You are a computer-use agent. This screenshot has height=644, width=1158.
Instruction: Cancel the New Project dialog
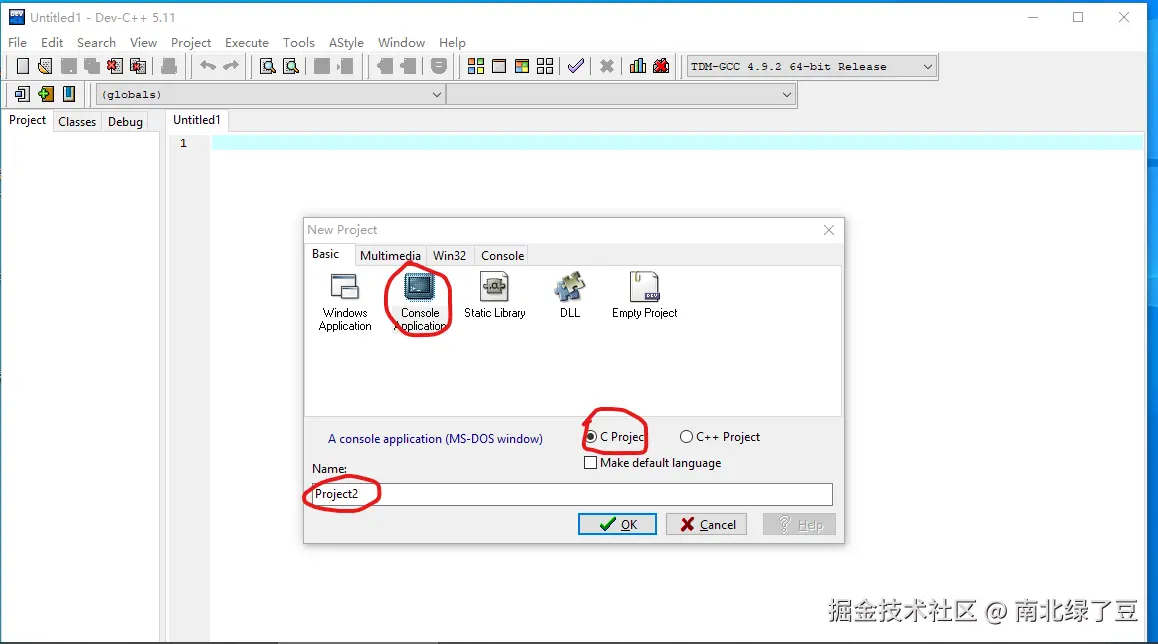tap(706, 524)
